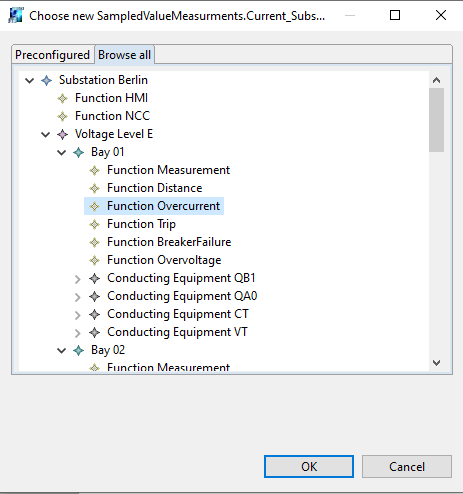
Task: Collapse the Substation Berlin tree node
Action: click(x=30, y=81)
